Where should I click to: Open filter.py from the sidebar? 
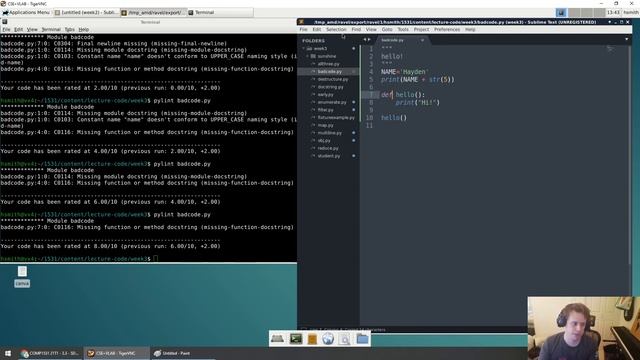325,110
